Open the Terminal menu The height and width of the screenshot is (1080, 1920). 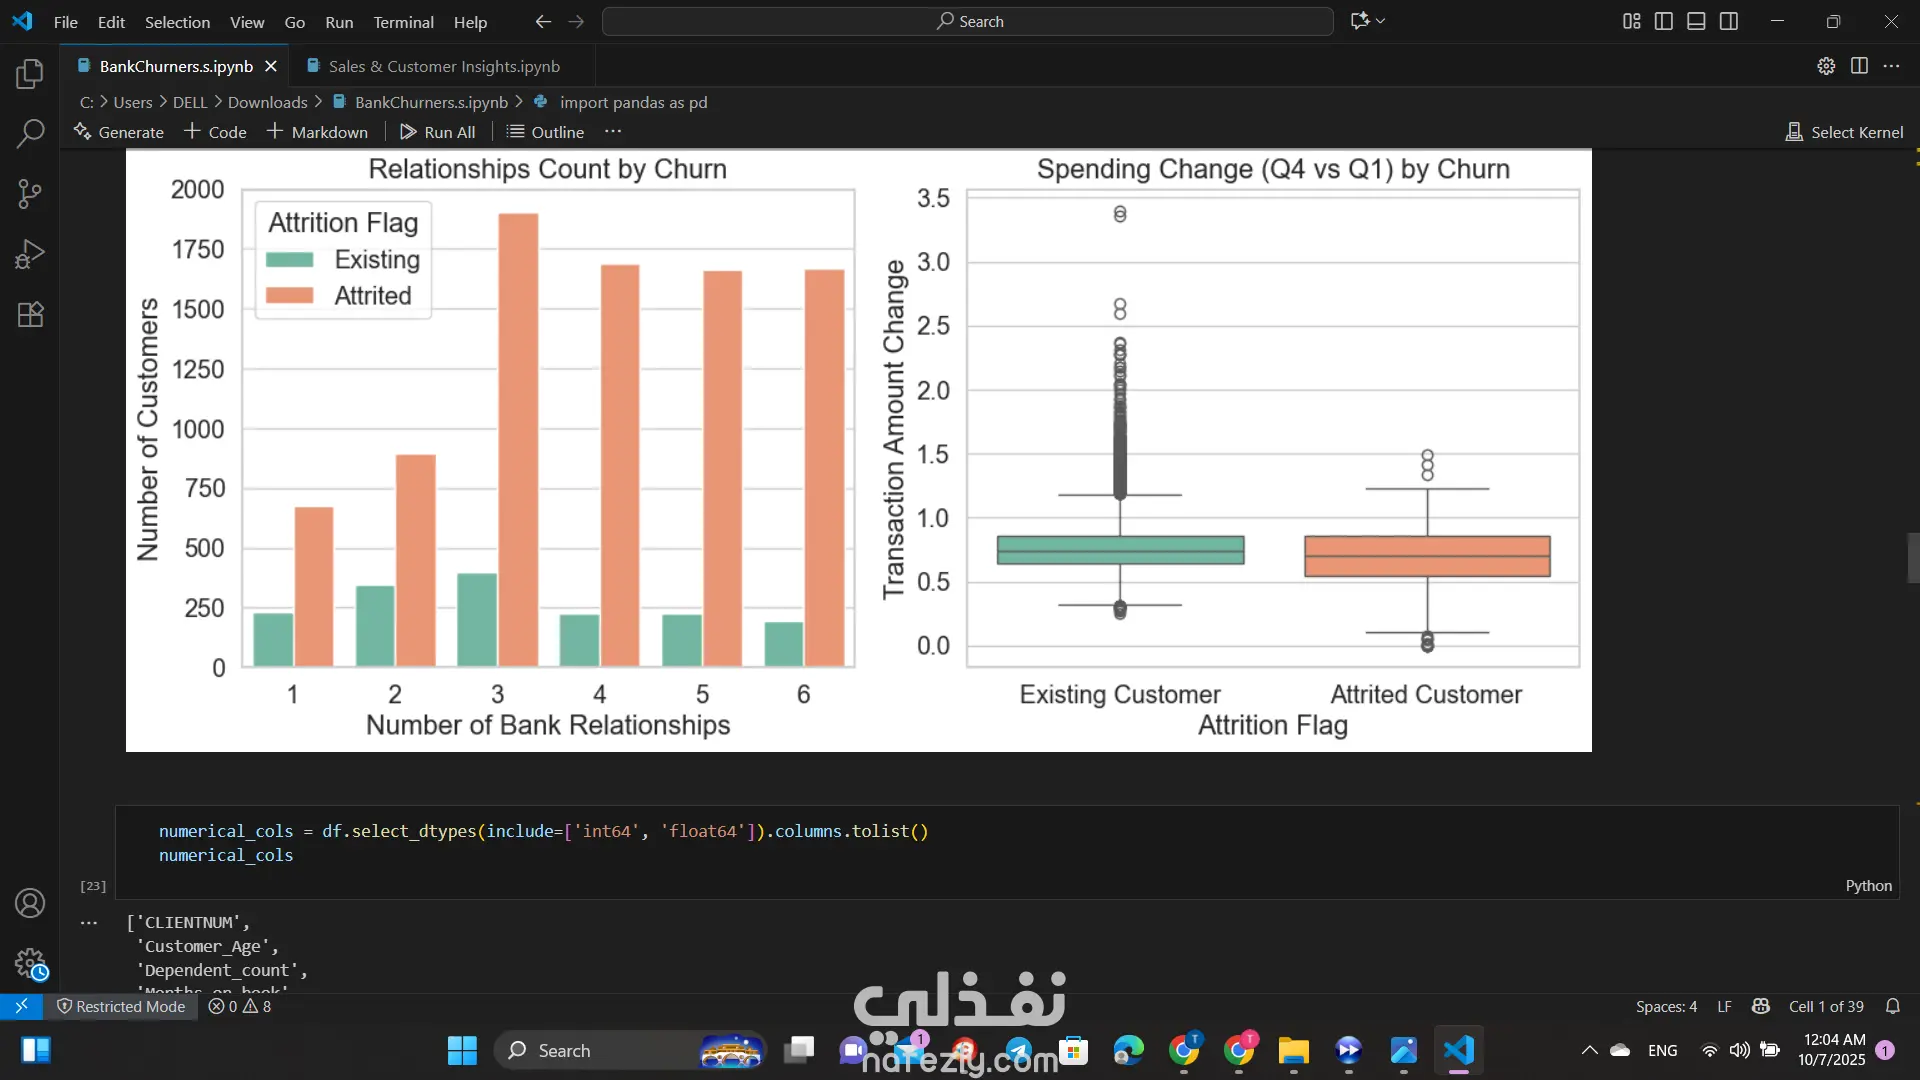[x=403, y=22]
